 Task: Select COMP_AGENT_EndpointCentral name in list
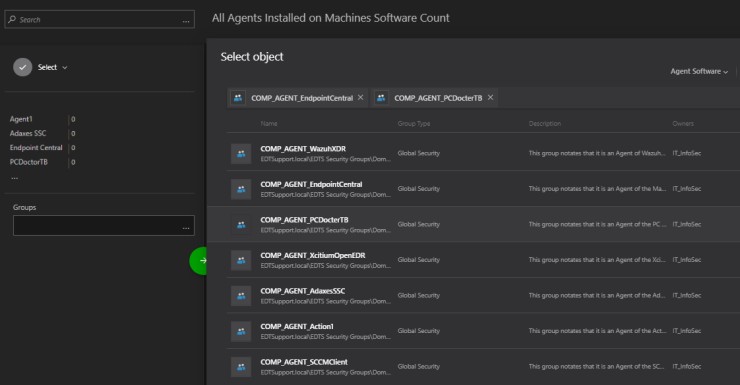point(311,184)
